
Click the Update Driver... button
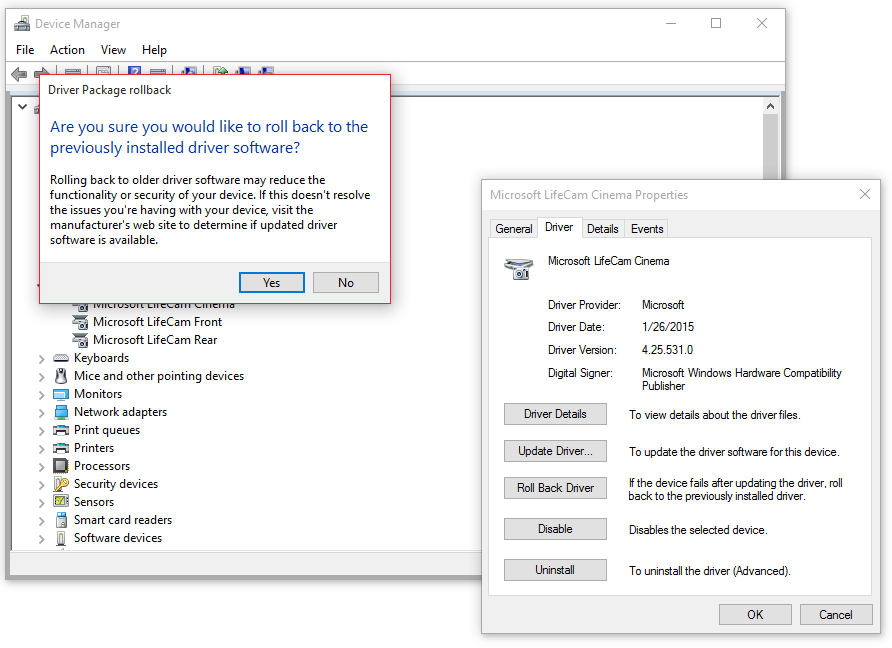(555, 451)
